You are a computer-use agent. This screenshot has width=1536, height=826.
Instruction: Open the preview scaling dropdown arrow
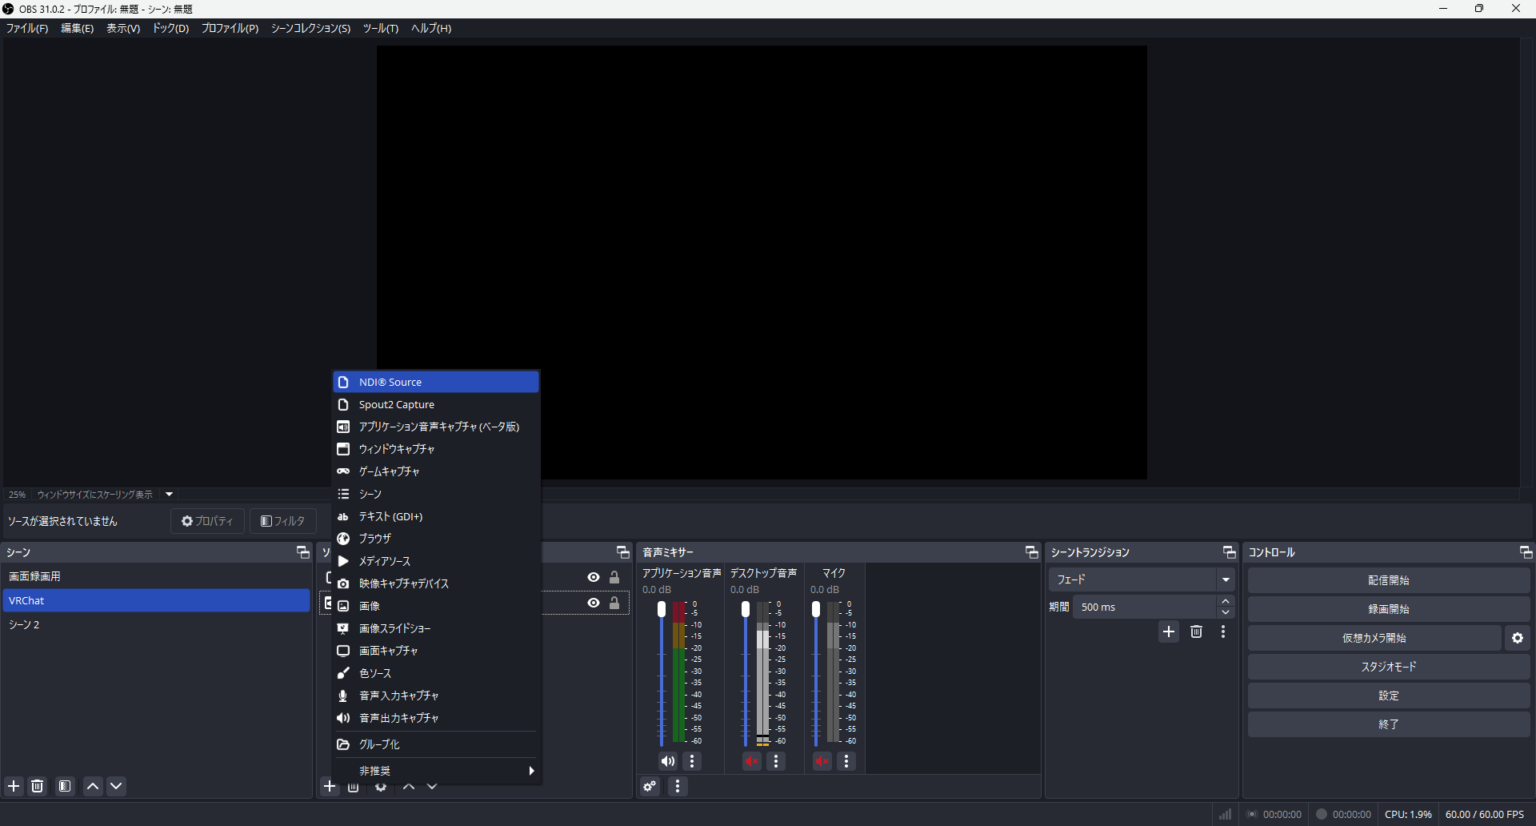tap(168, 493)
